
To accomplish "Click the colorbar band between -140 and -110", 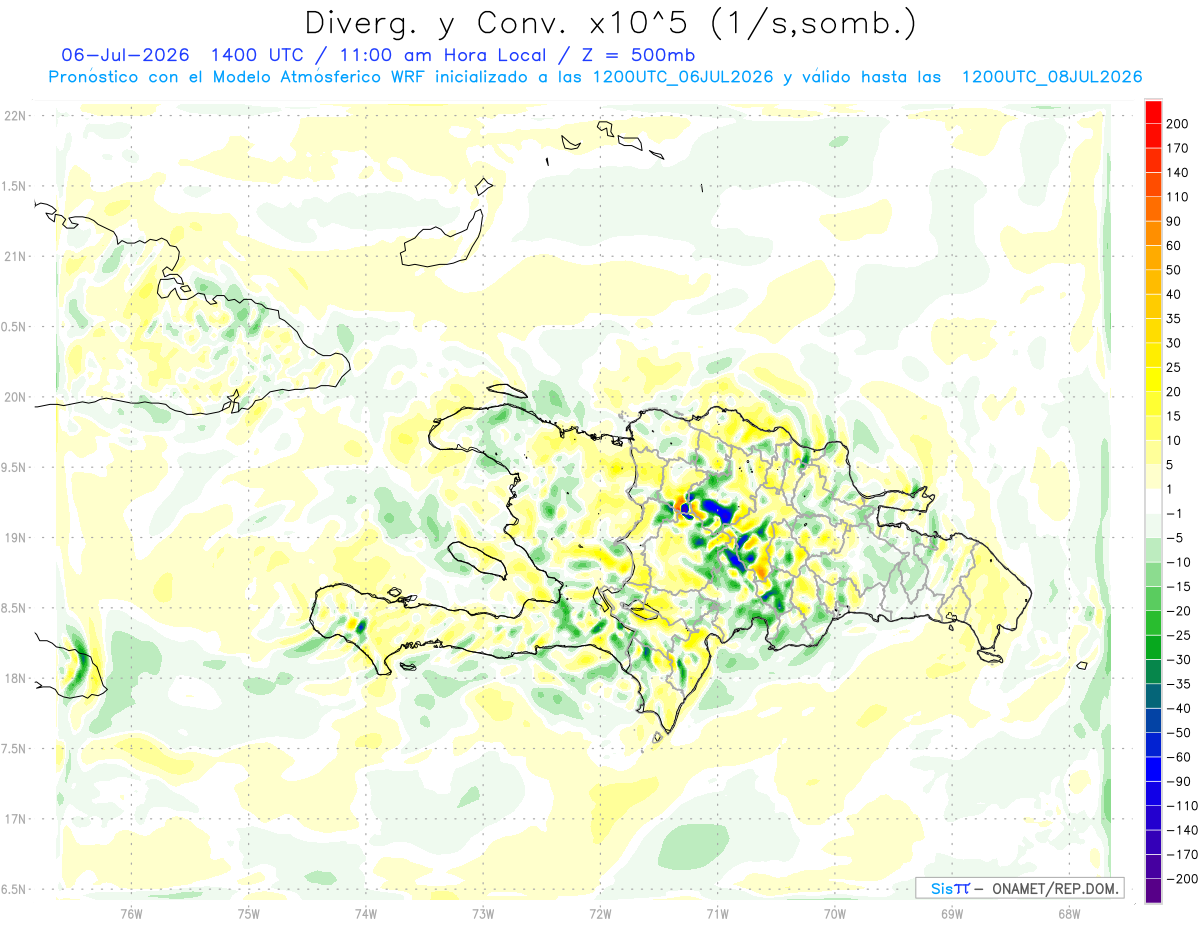I will tap(1153, 818).
